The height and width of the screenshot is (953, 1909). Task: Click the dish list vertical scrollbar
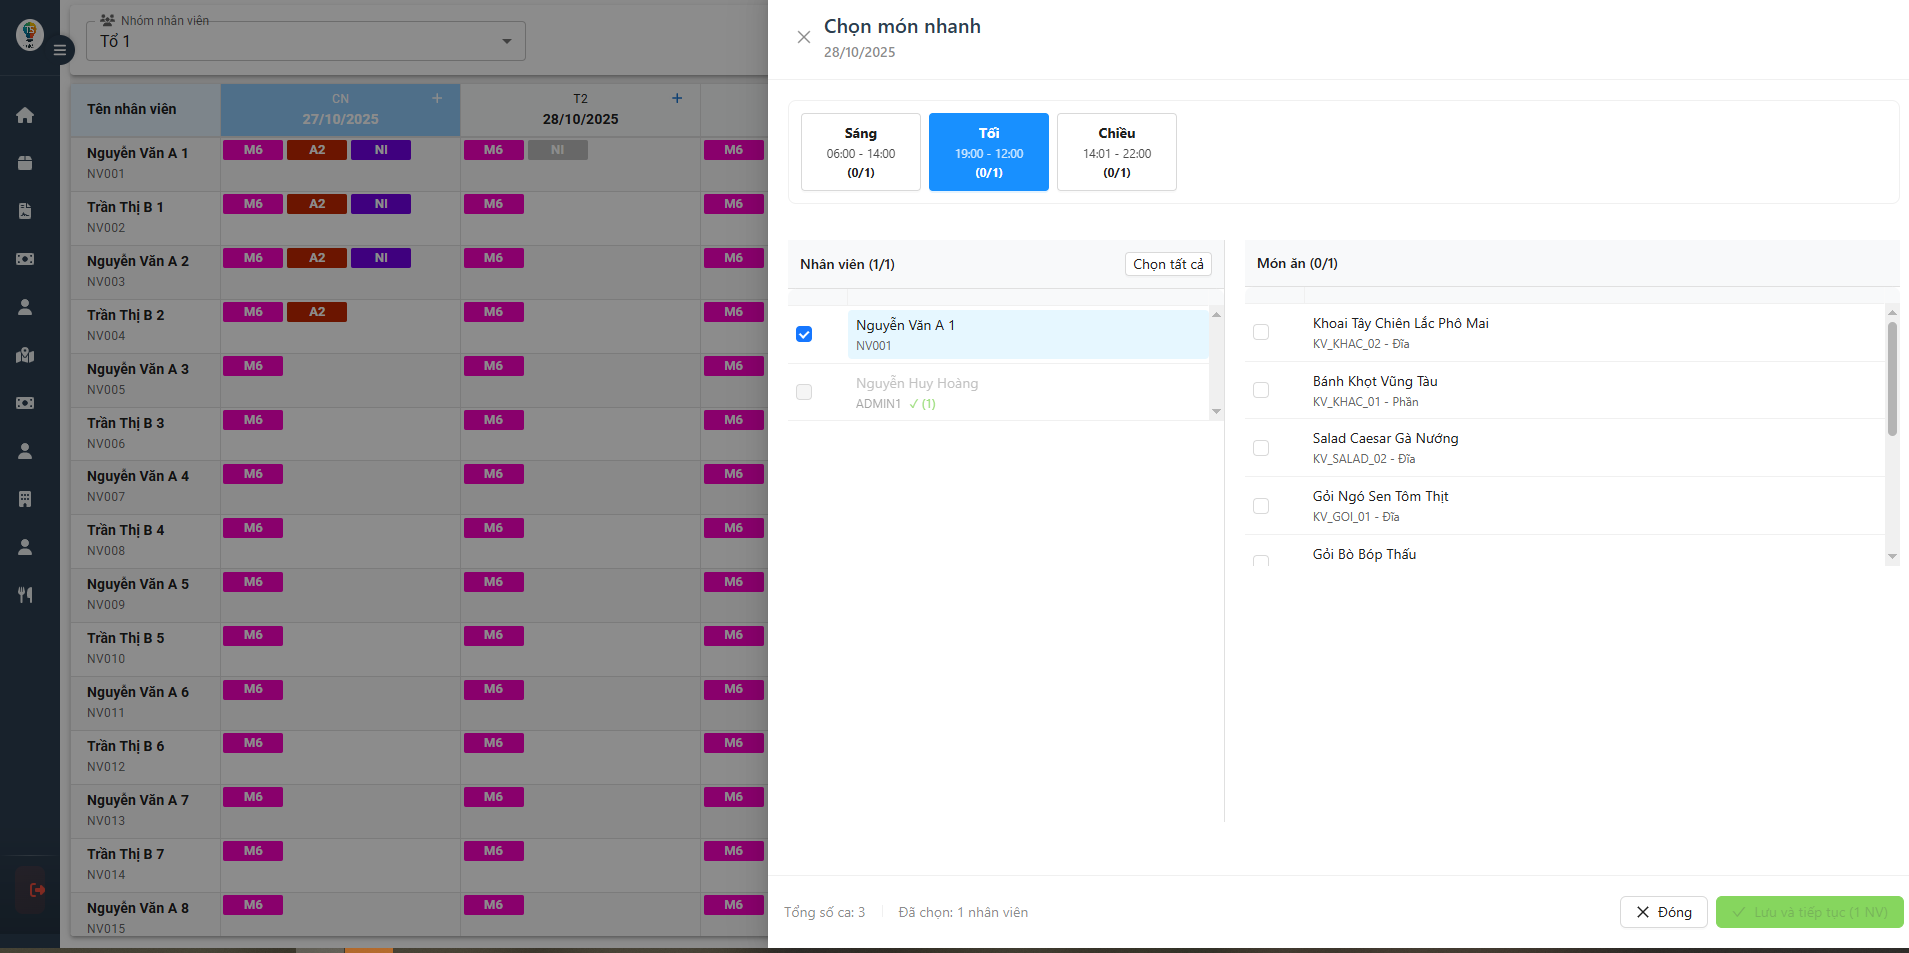(x=1891, y=380)
